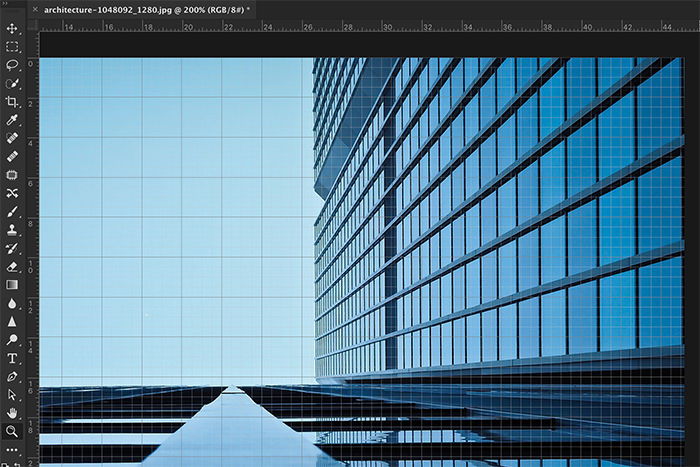Screen dimensions: 700x467
Task: Select the Spot Healing Brush tool
Action: (12, 138)
